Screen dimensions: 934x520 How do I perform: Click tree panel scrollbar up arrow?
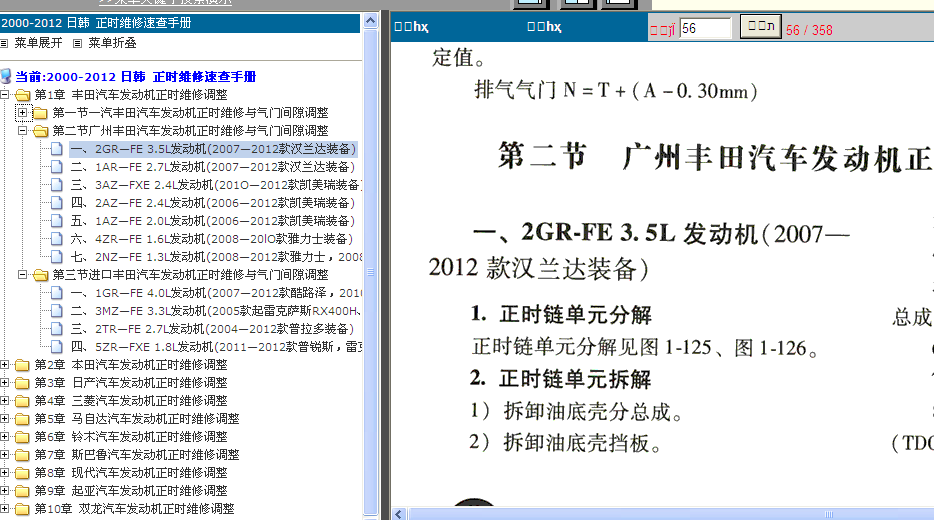(371, 21)
